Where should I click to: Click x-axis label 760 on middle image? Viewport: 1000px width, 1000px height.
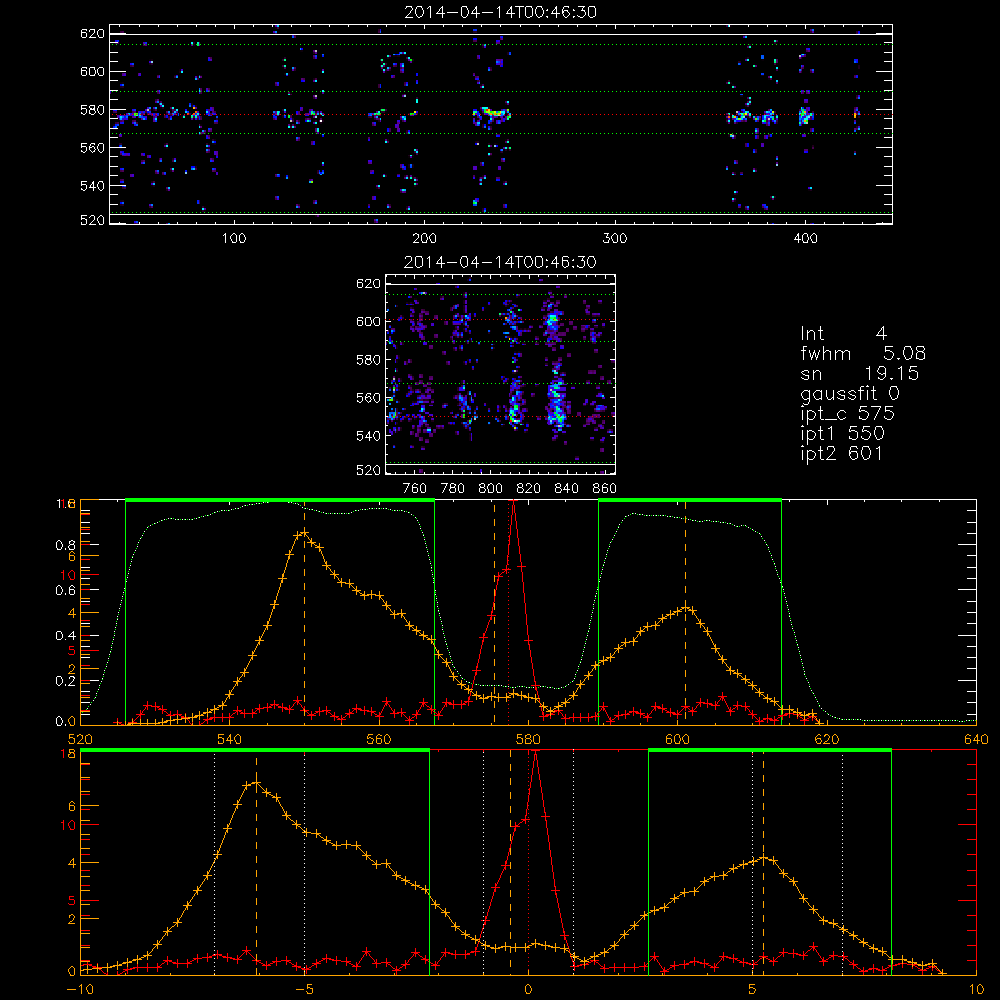click(415, 489)
